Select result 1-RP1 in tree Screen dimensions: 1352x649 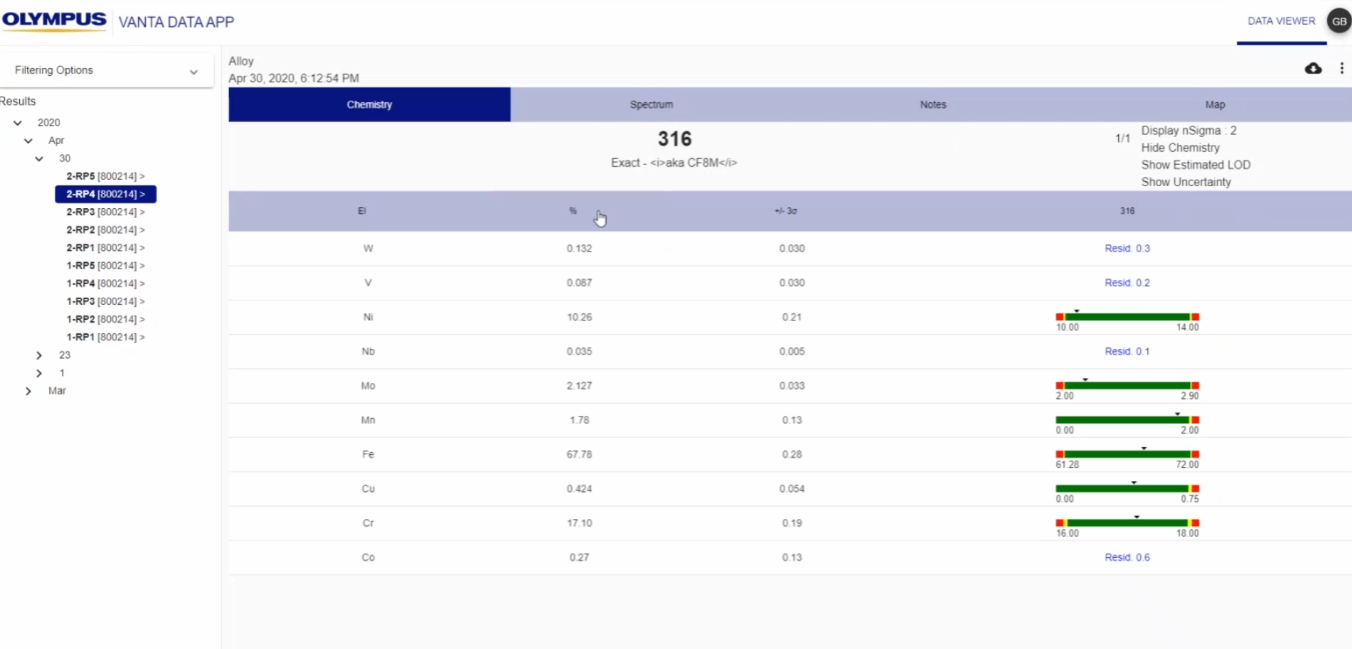coord(105,337)
